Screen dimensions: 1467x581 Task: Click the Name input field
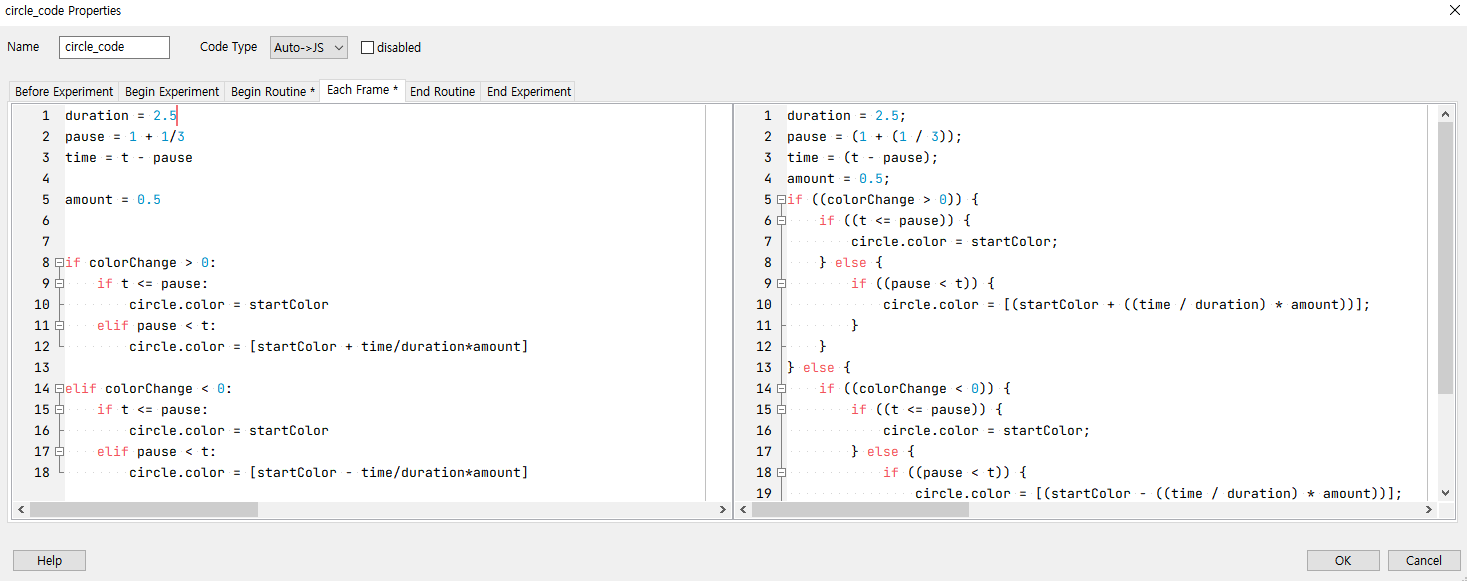tap(113, 46)
